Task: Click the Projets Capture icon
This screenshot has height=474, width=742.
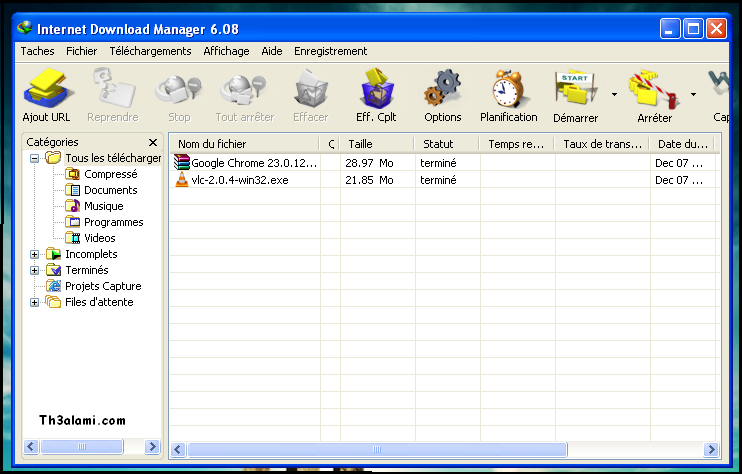Action: 53,286
